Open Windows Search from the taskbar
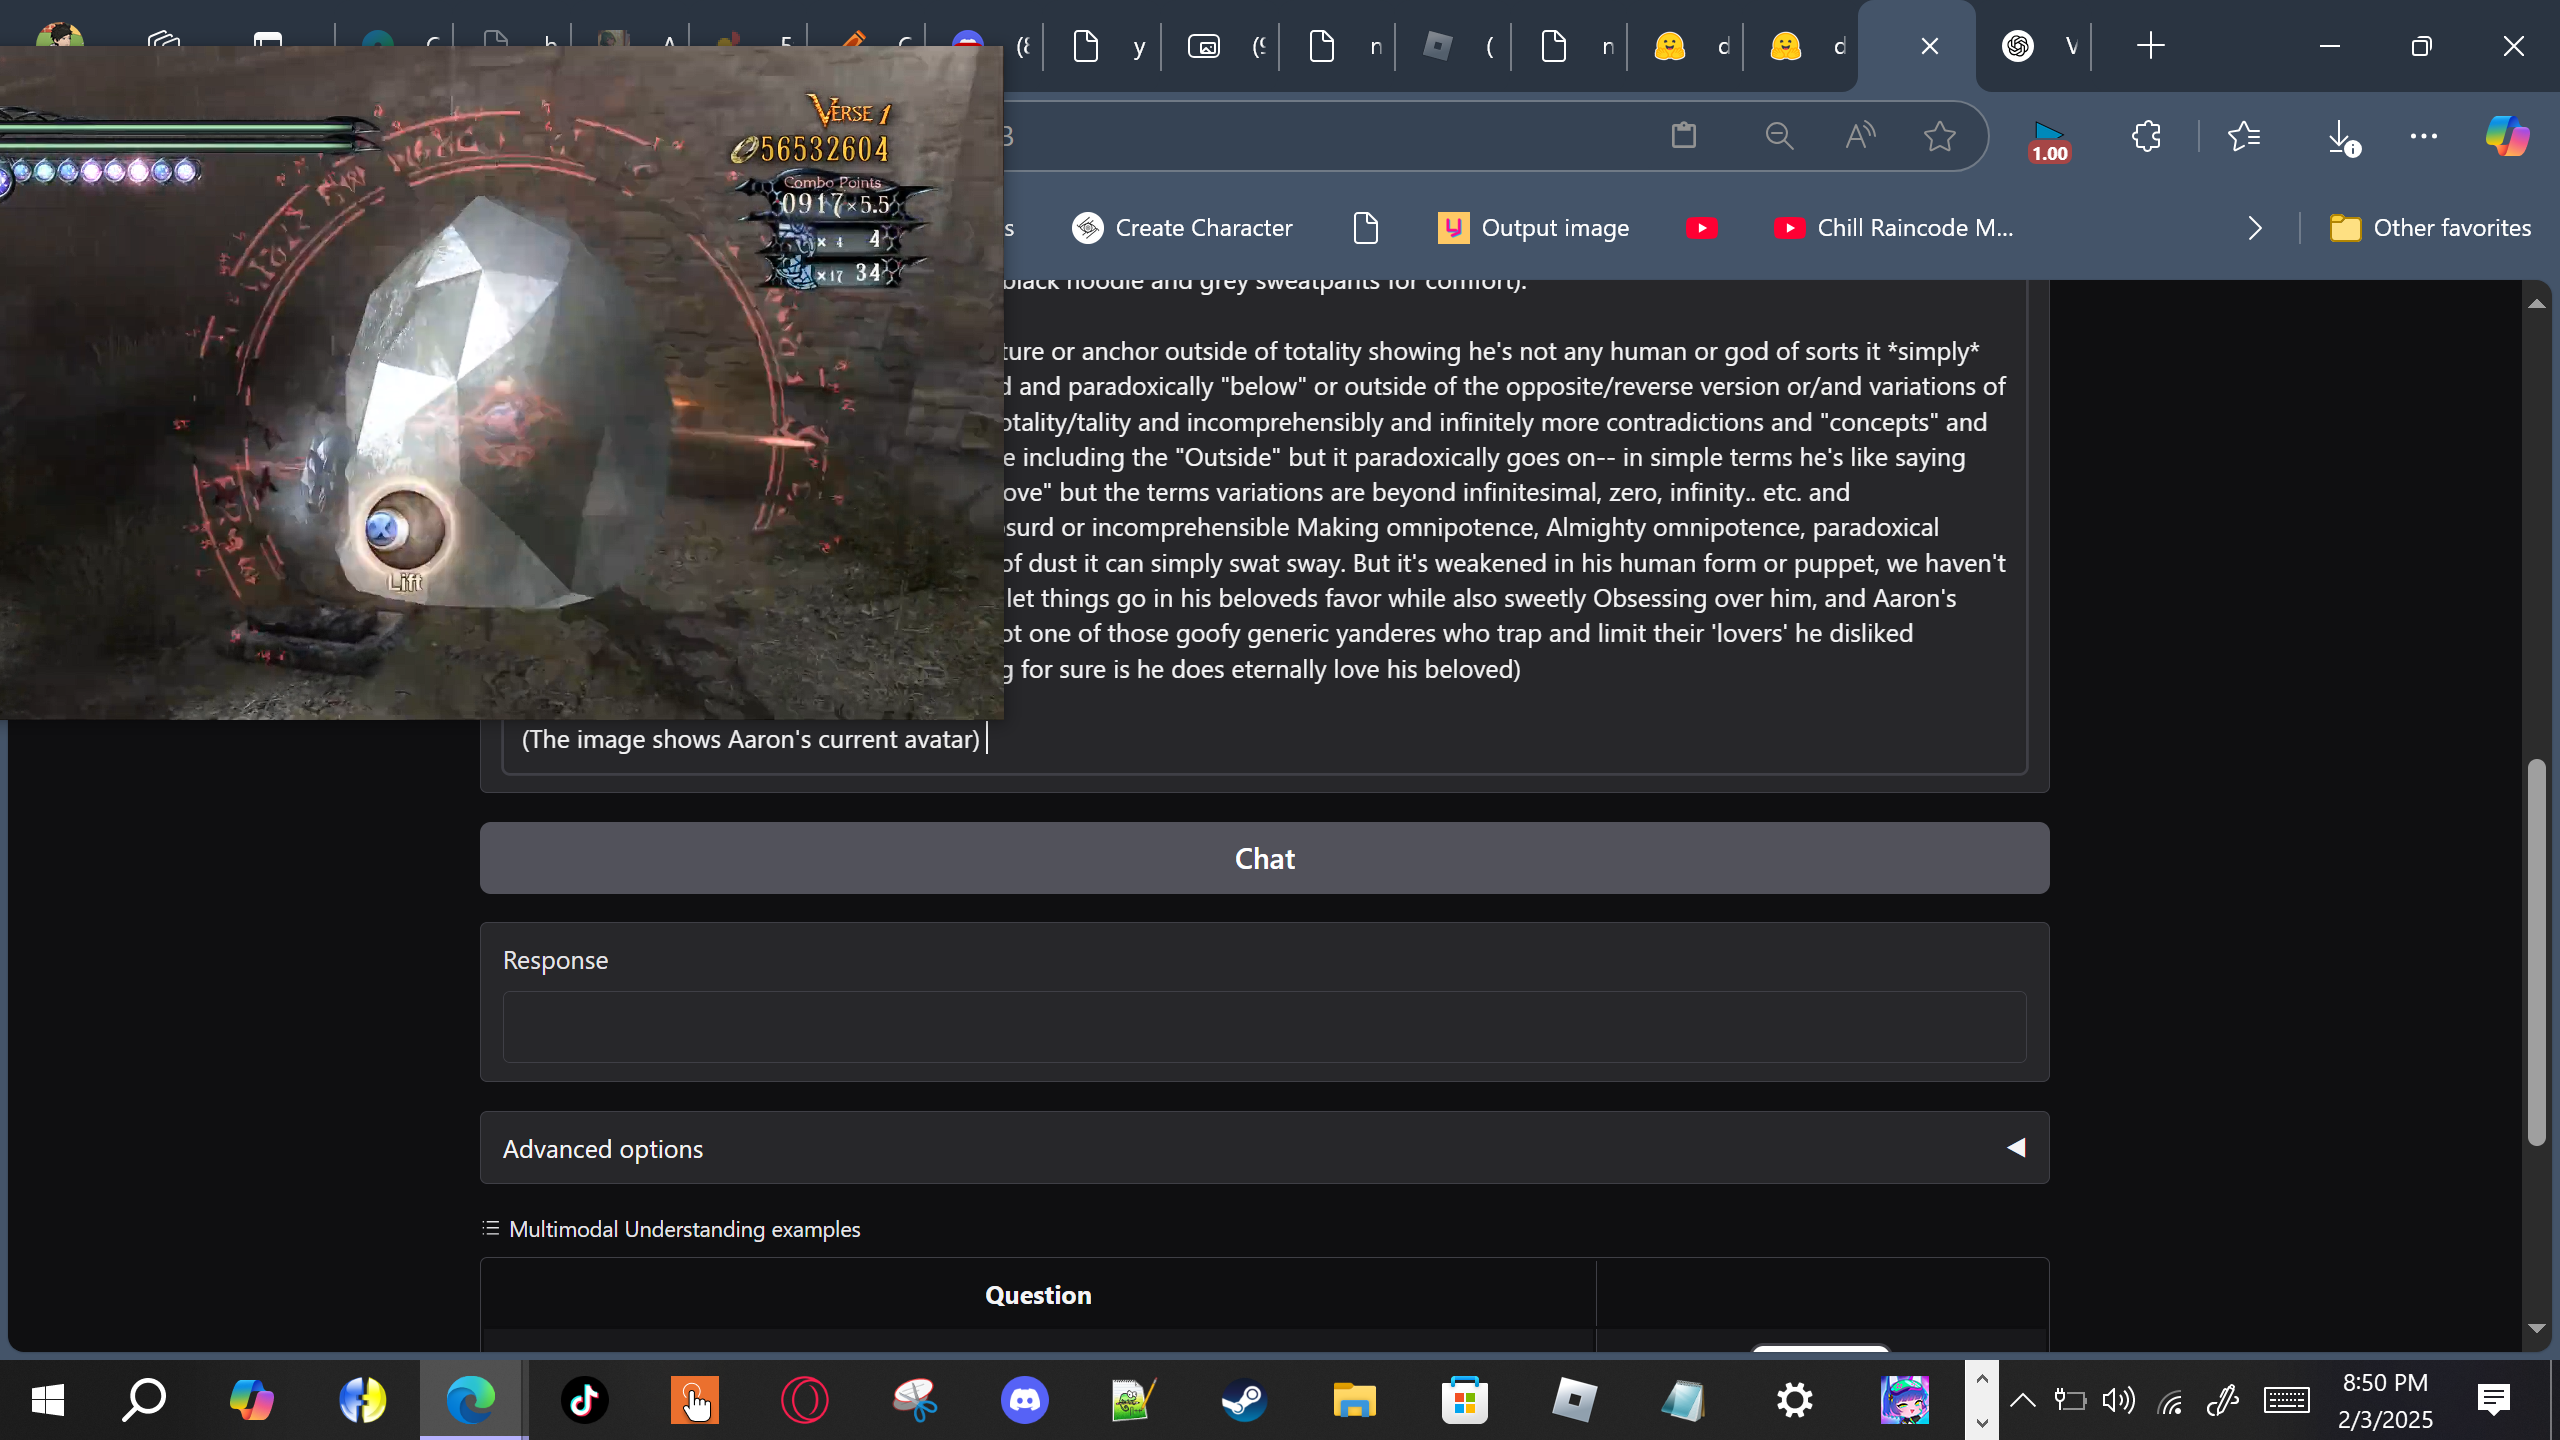 pos(144,1399)
